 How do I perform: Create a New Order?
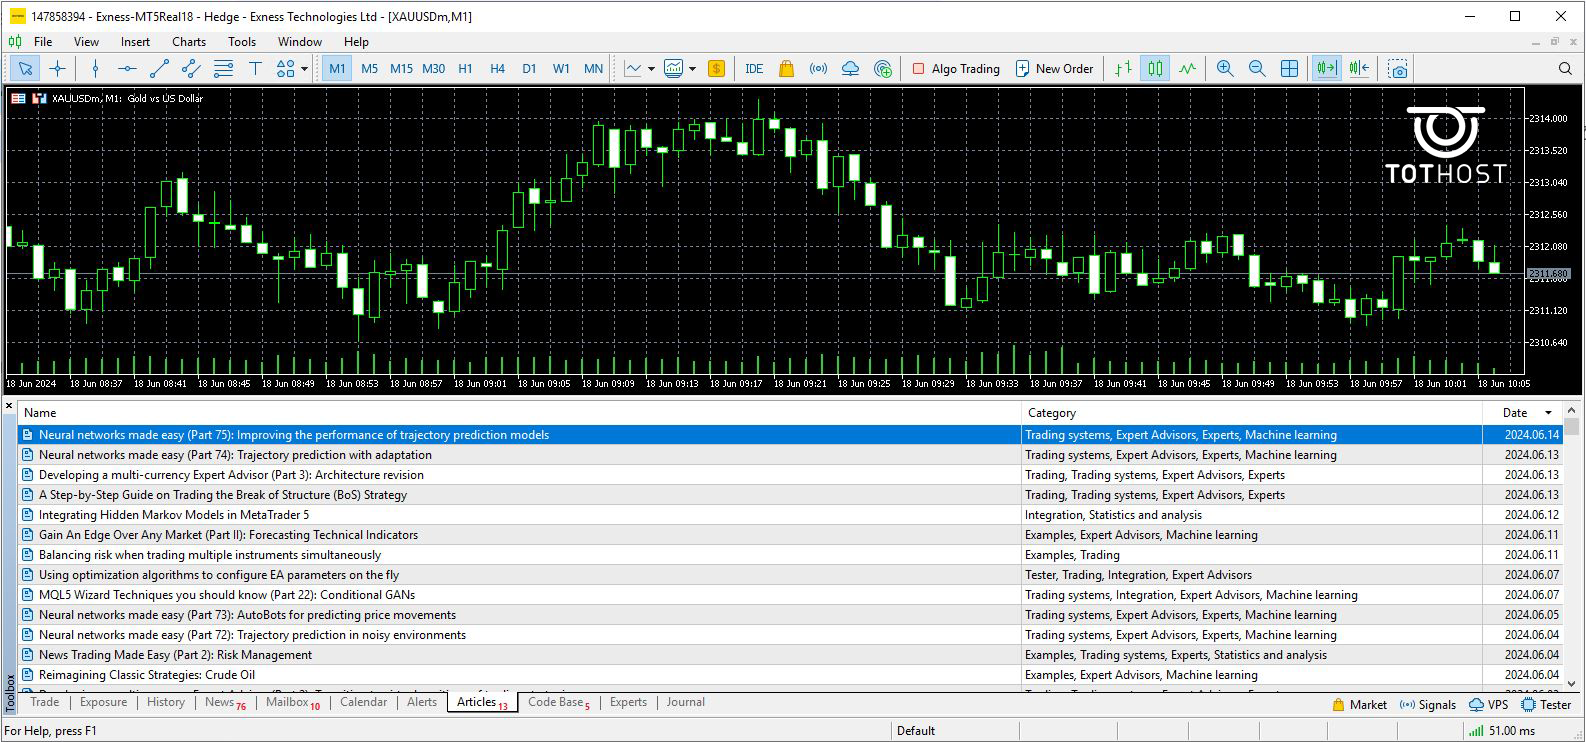click(1054, 68)
